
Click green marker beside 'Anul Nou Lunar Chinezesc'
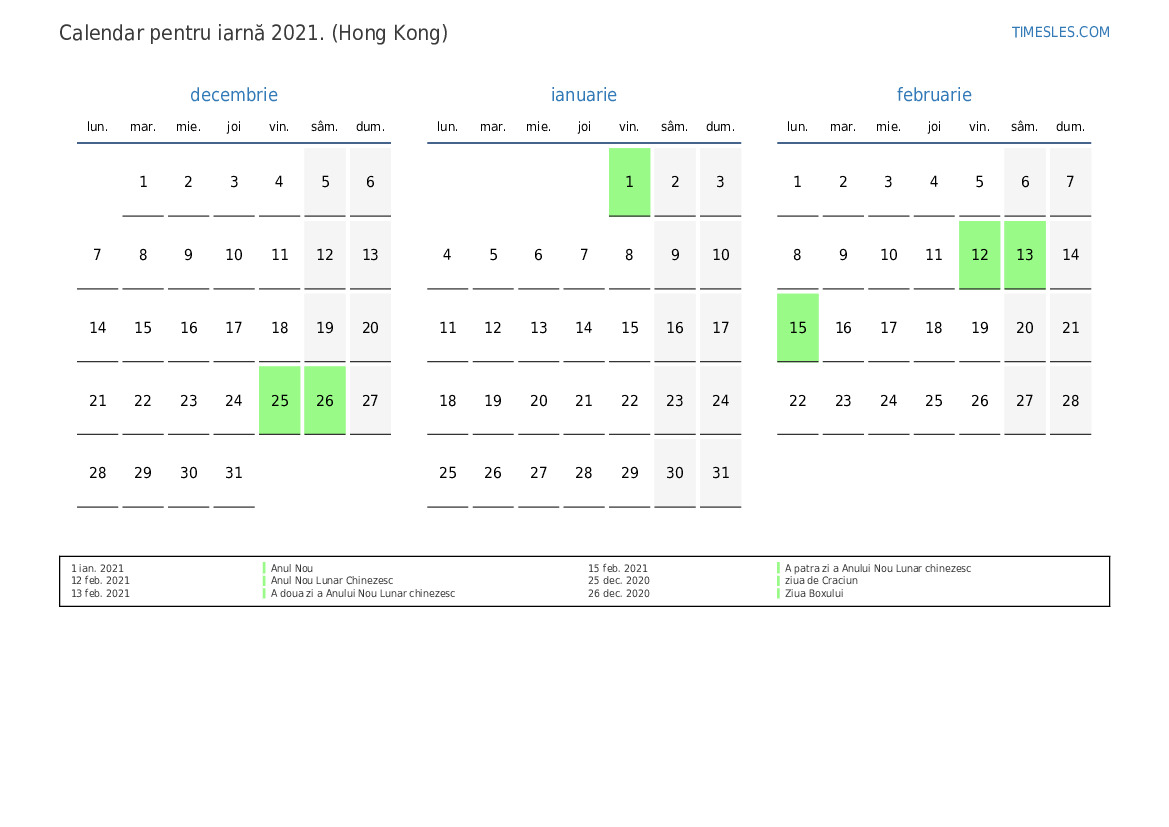264,580
